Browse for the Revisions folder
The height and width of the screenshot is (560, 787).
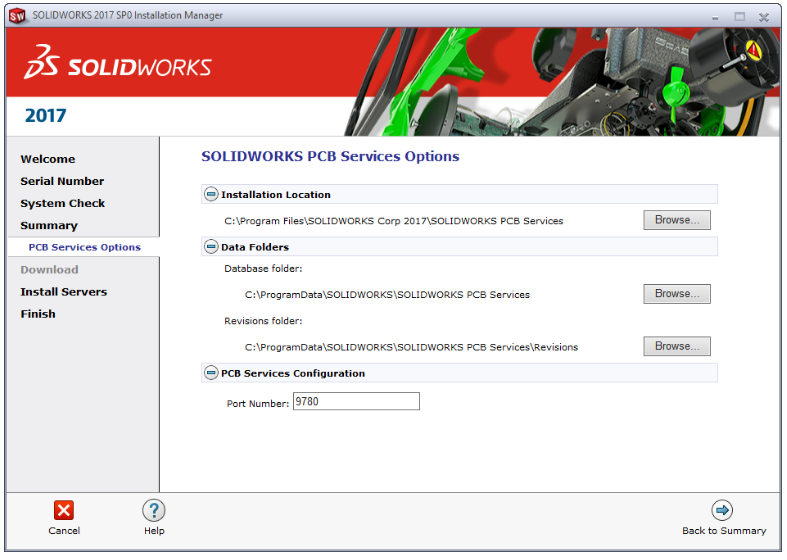pyautogui.click(x=677, y=346)
